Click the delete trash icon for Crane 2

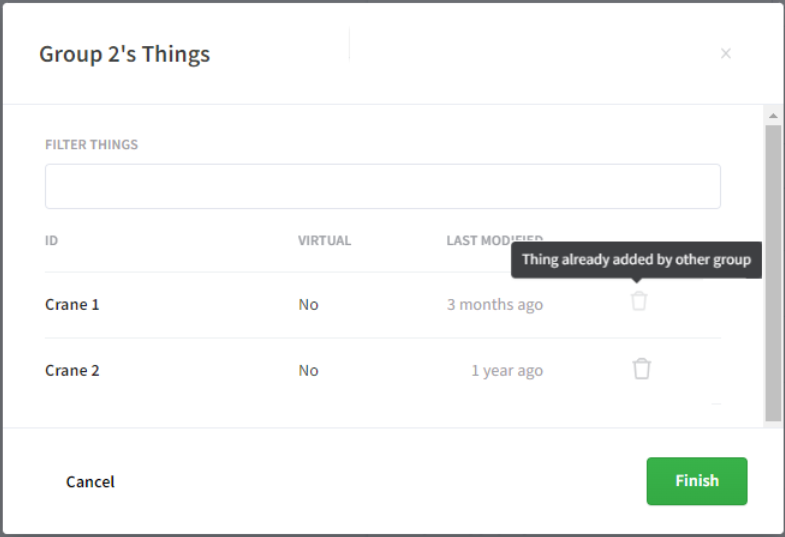click(x=641, y=369)
